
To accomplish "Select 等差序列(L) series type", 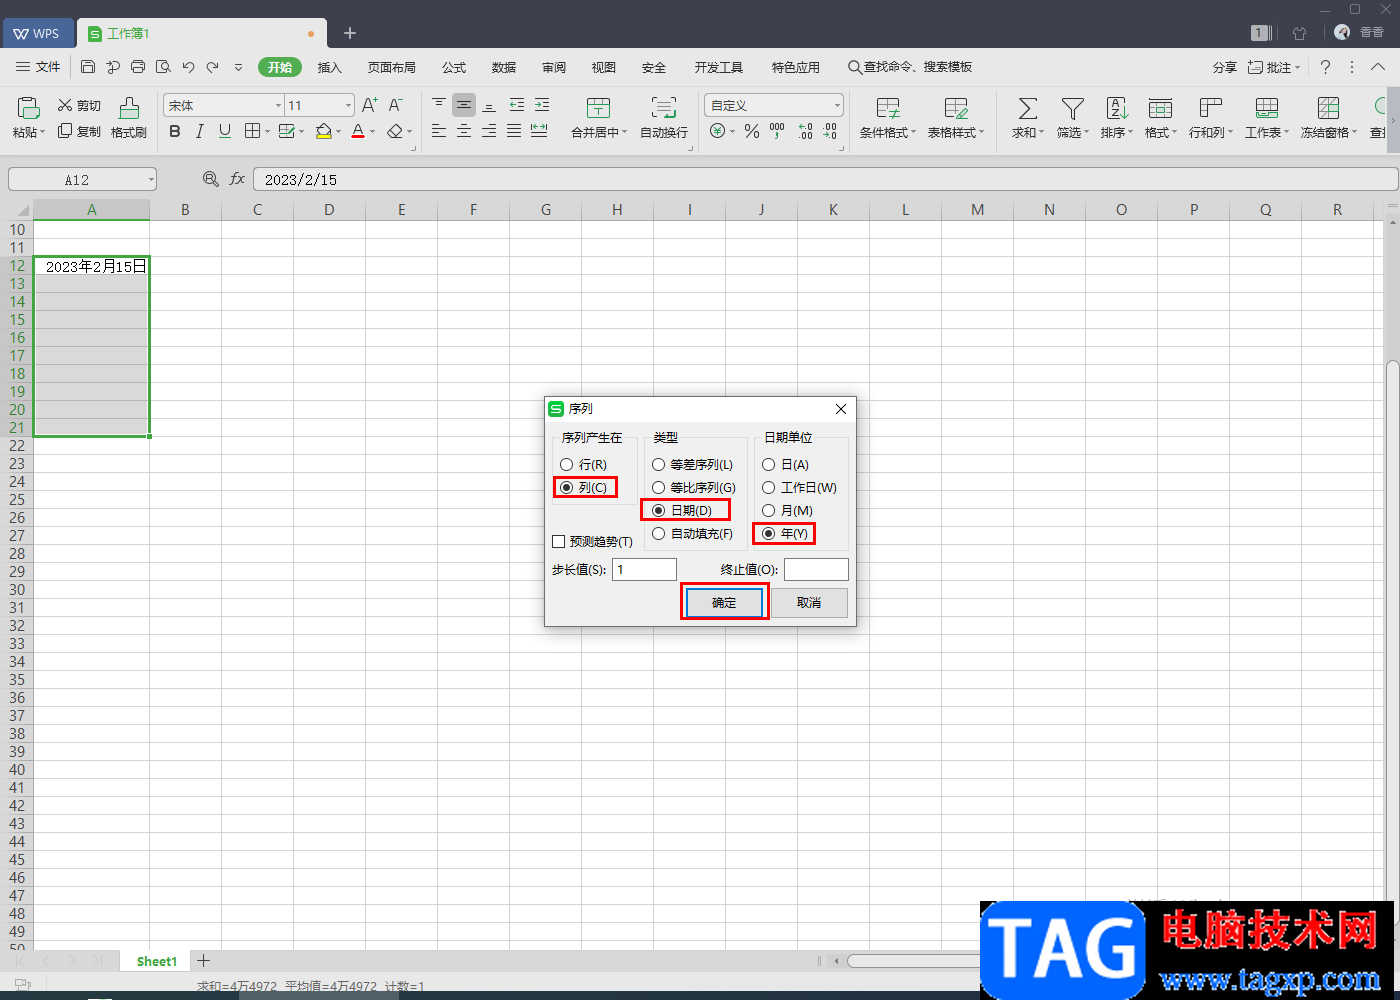I will (692, 465).
